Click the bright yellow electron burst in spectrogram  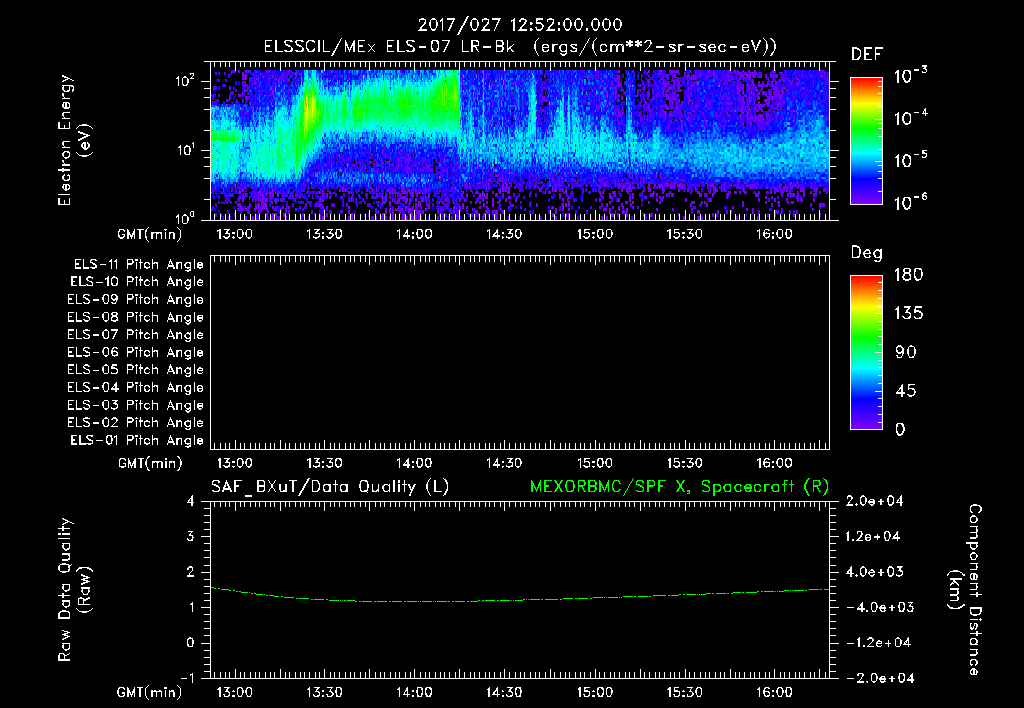310,108
